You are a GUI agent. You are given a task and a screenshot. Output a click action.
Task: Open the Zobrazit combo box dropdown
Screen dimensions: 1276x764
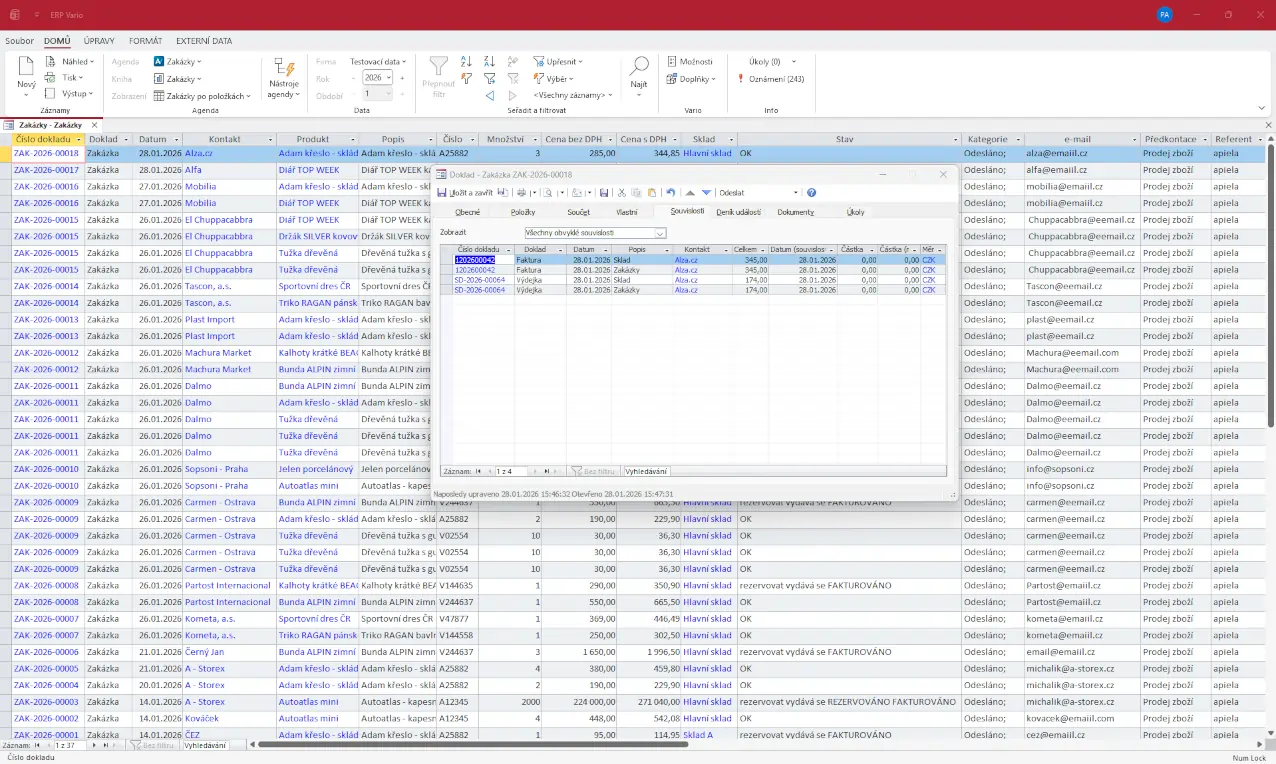pos(660,233)
